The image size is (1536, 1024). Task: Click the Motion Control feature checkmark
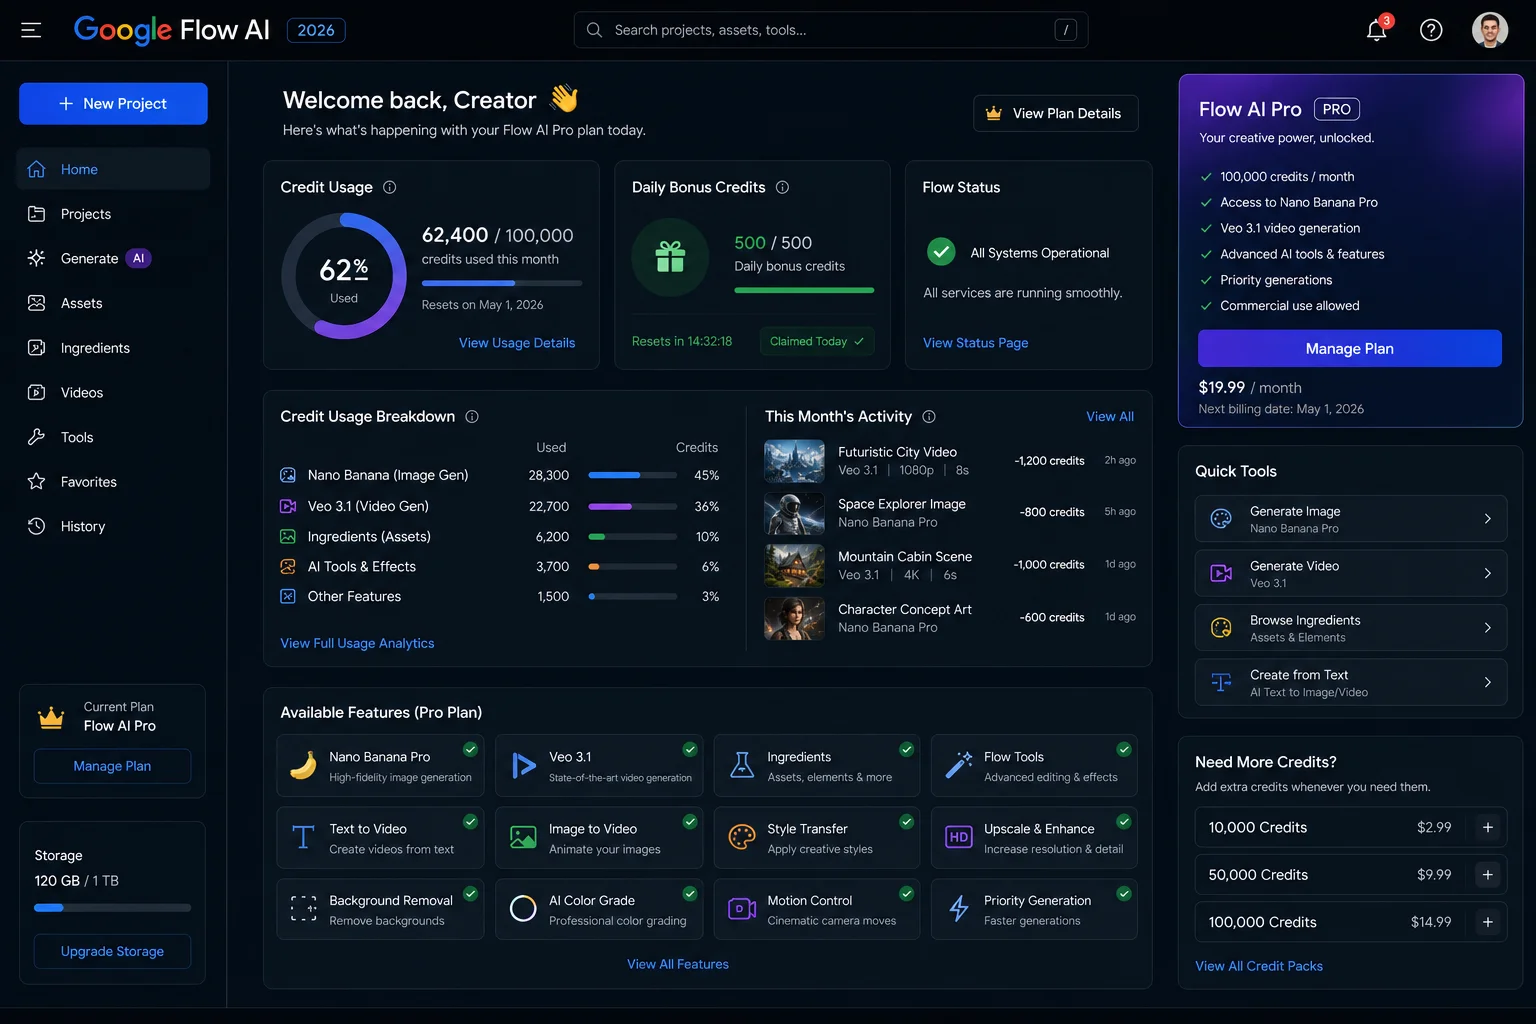pyautogui.click(x=906, y=894)
